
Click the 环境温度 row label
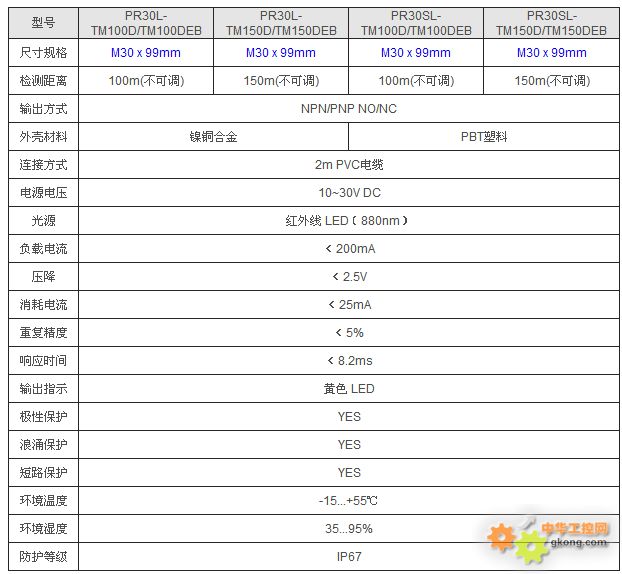[43, 501]
